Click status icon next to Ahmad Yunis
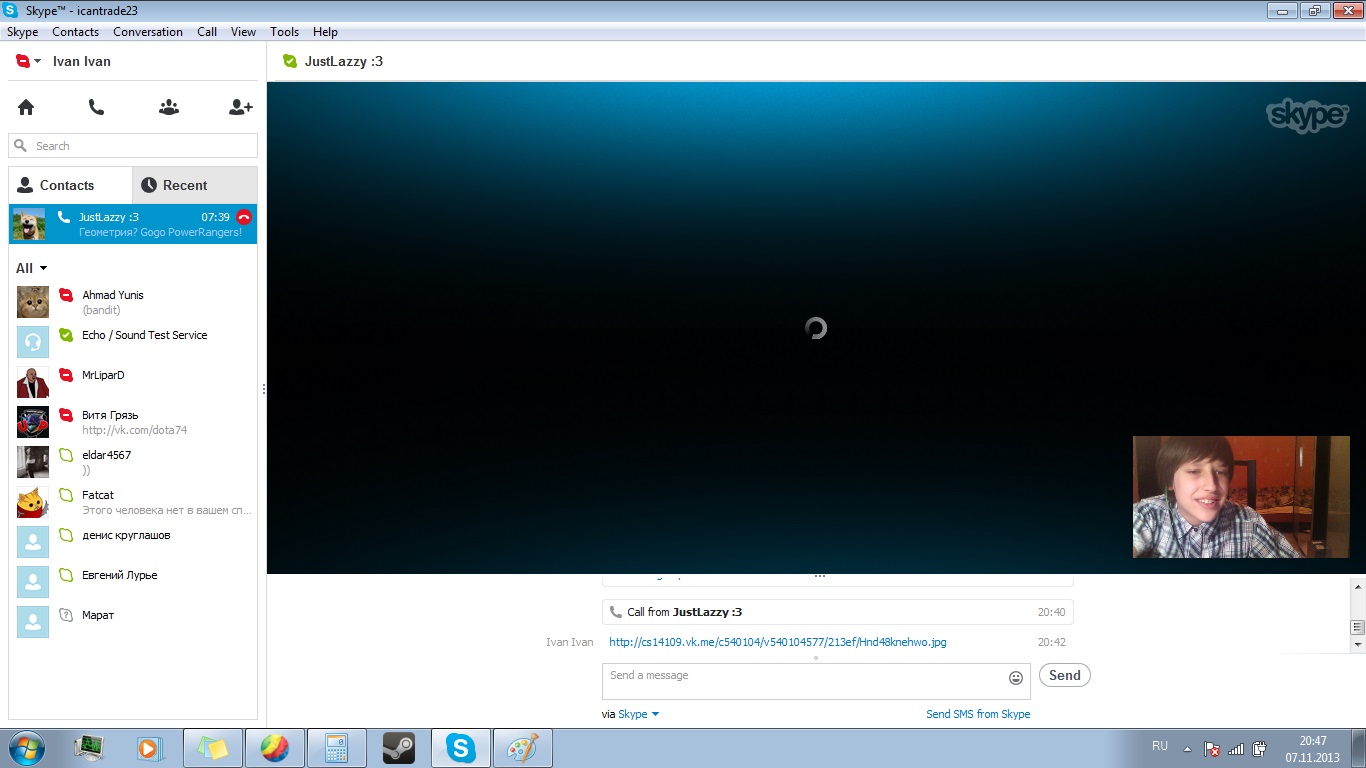The width and height of the screenshot is (1366, 768). [66, 295]
